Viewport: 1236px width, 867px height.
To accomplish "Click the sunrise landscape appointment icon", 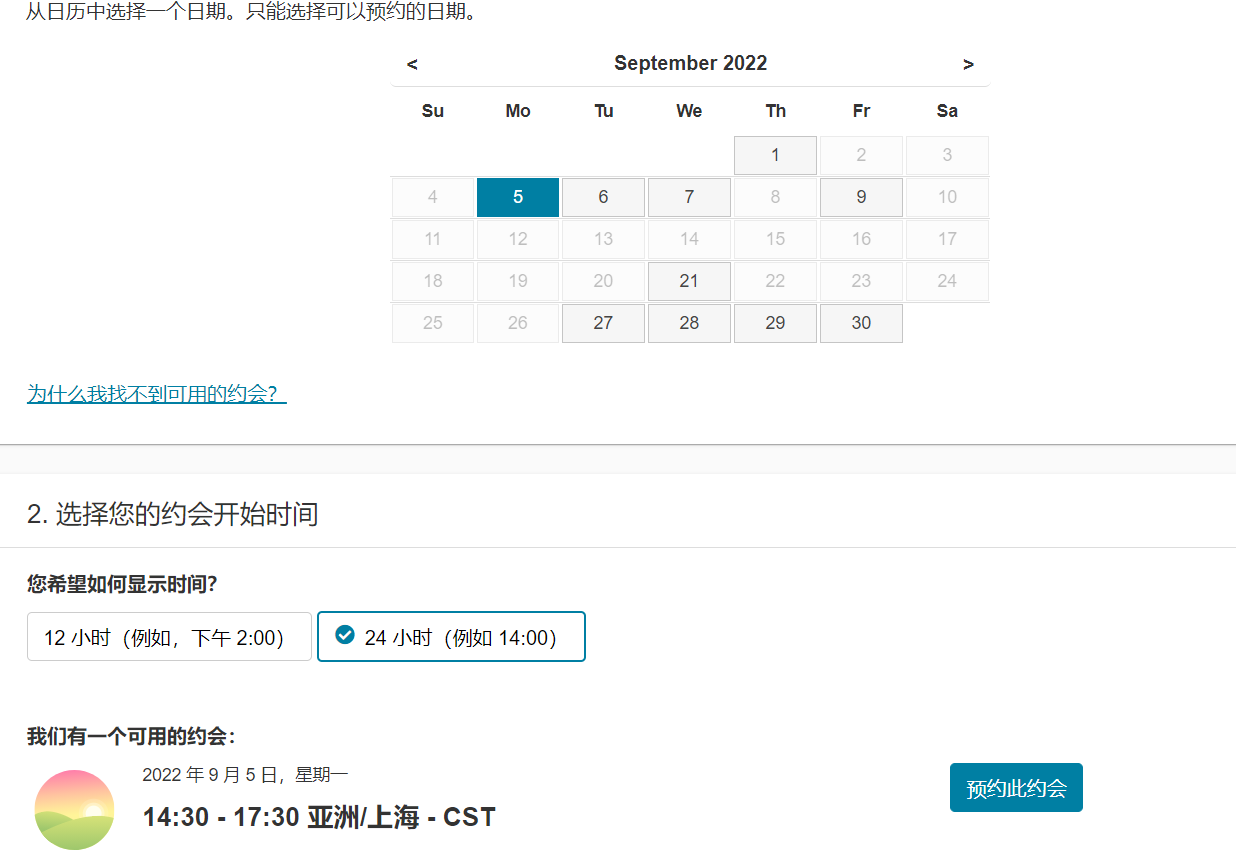I will pyautogui.click(x=74, y=809).
